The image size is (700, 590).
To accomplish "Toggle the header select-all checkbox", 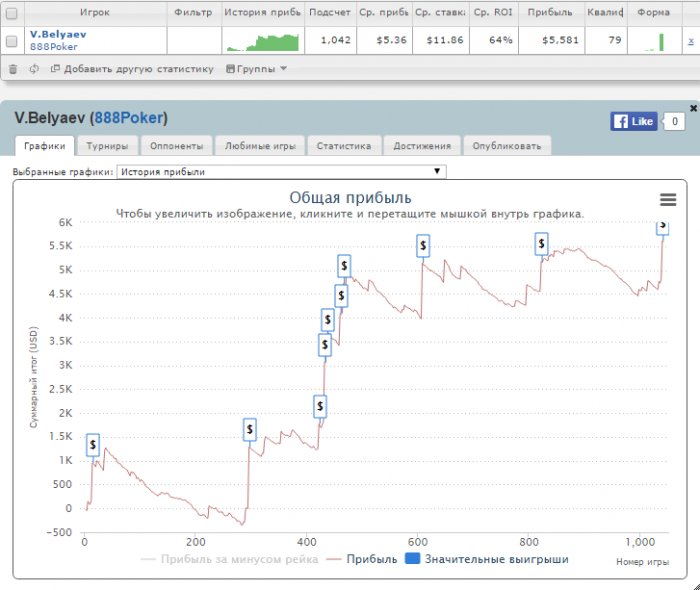I will [12, 13].
